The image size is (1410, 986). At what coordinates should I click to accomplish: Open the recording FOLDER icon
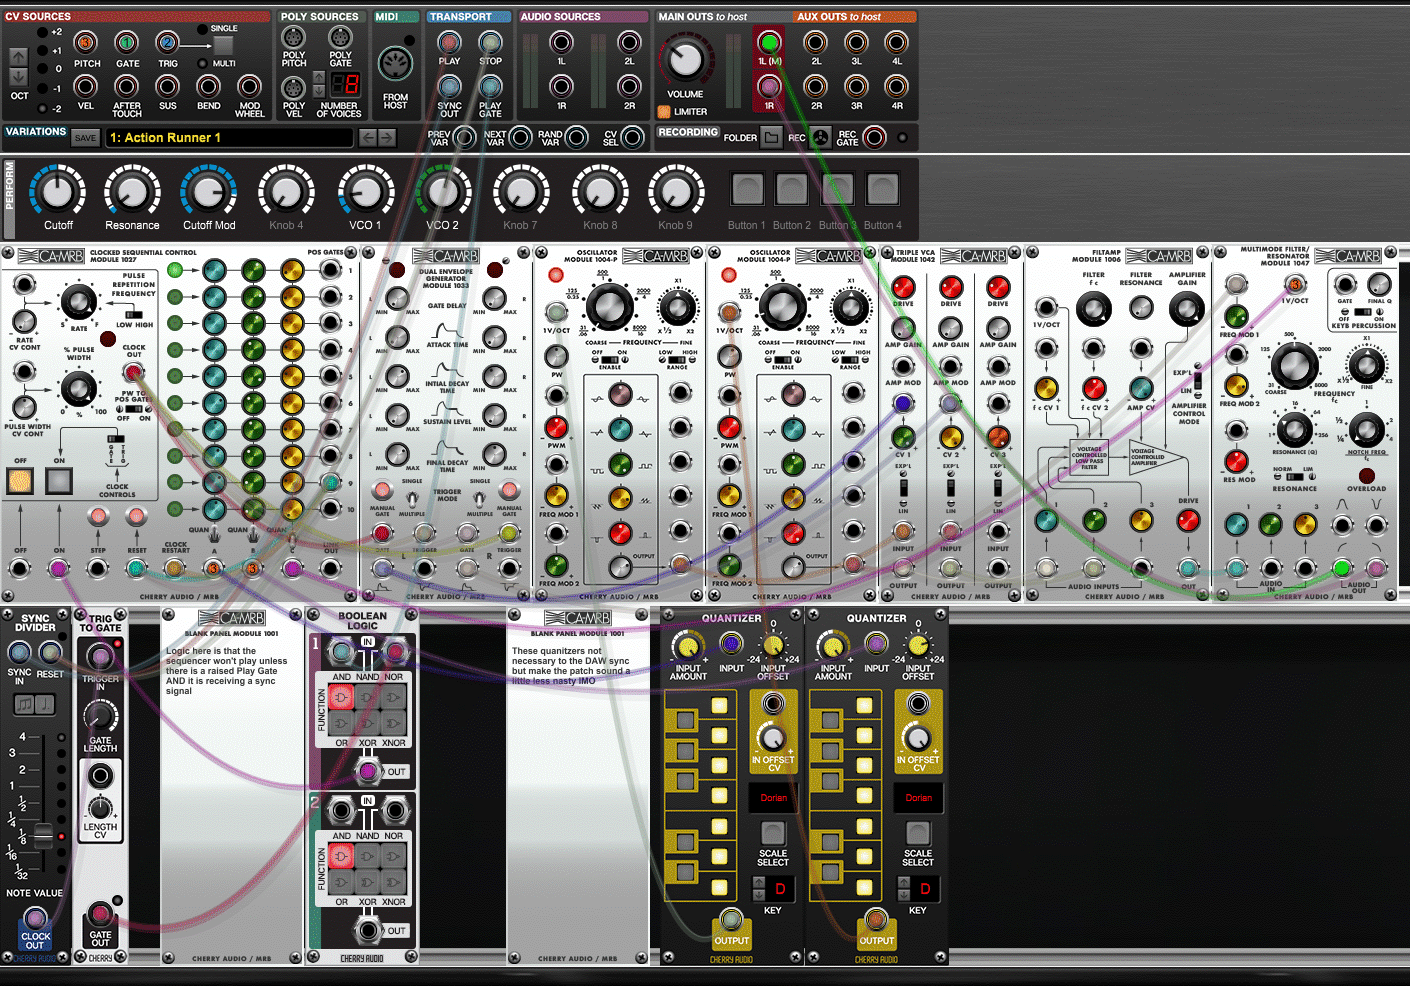pyautogui.click(x=771, y=137)
